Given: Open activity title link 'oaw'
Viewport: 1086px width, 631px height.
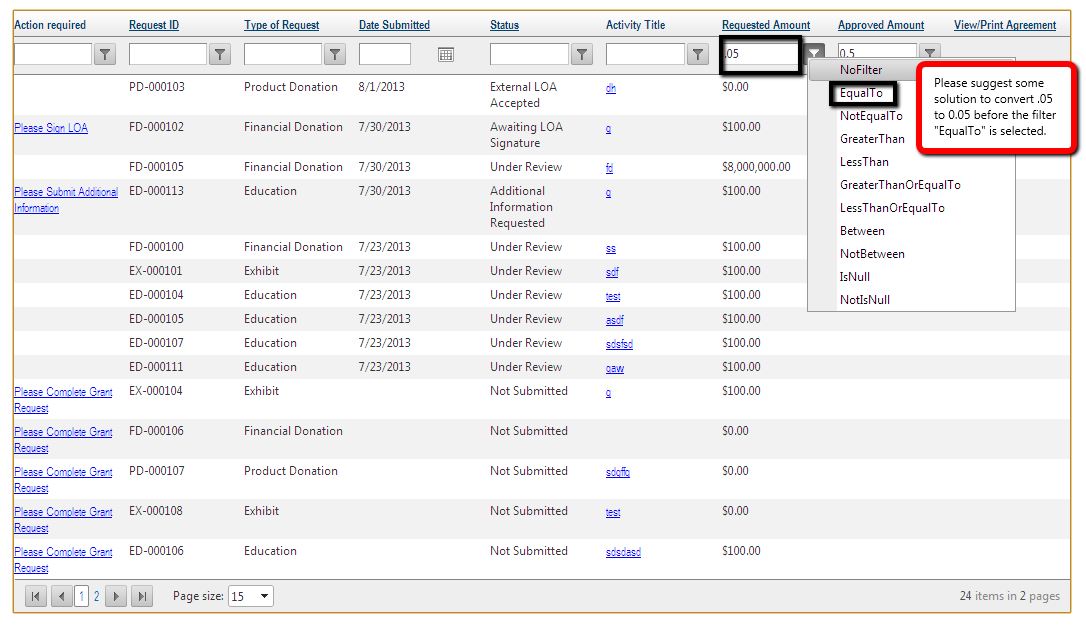Looking at the screenshot, I should (x=615, y=368).
